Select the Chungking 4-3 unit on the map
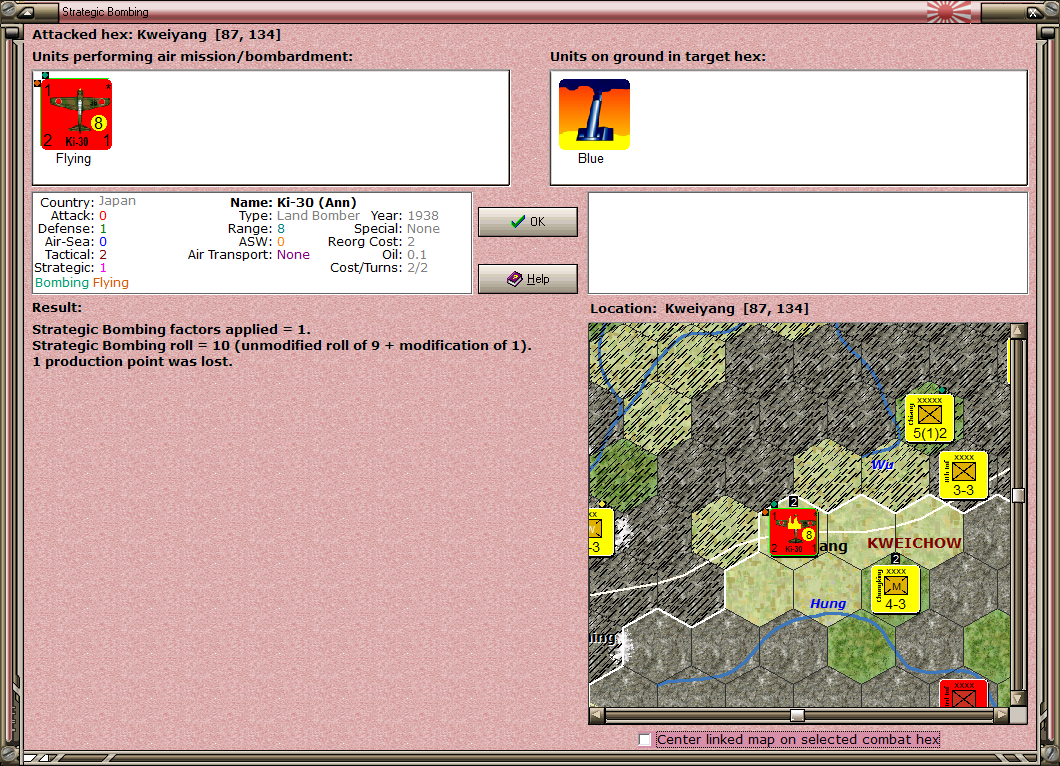The width and height of the screenshot is (1060, 766). 895,590
